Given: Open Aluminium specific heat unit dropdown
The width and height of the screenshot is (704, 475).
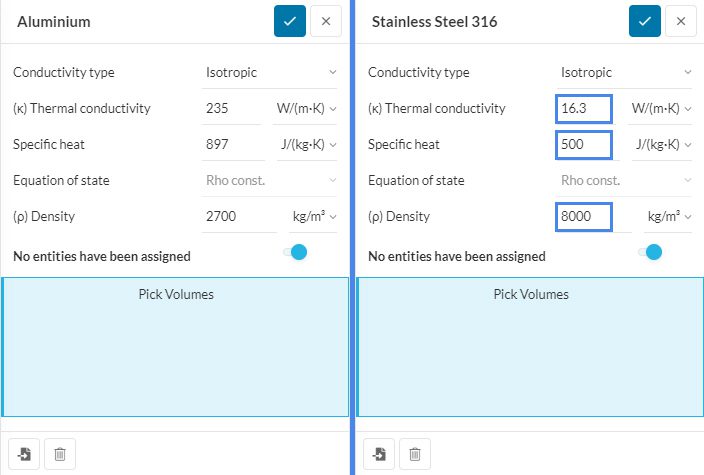Looking at the screenshot, I should (306, 144).
